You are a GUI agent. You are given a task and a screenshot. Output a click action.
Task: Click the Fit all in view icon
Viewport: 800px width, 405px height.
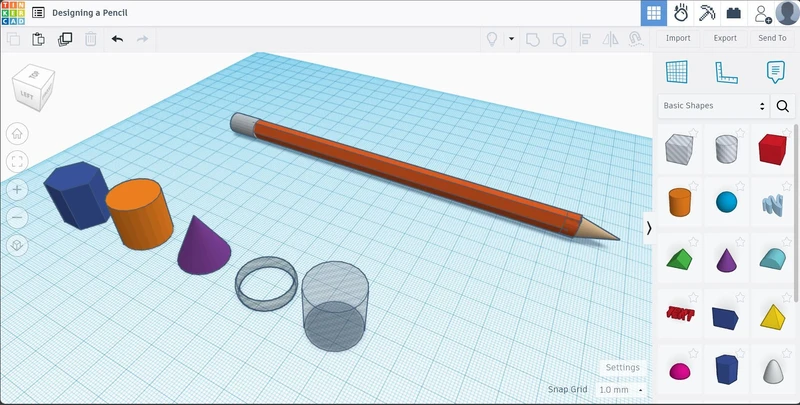(17, 162)
